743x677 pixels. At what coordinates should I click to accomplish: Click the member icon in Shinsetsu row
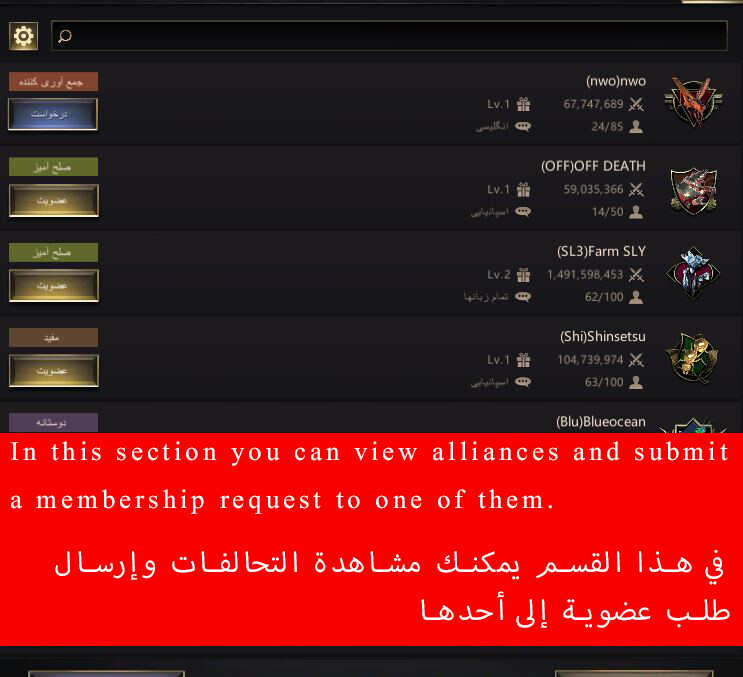(x=636, y=382)
